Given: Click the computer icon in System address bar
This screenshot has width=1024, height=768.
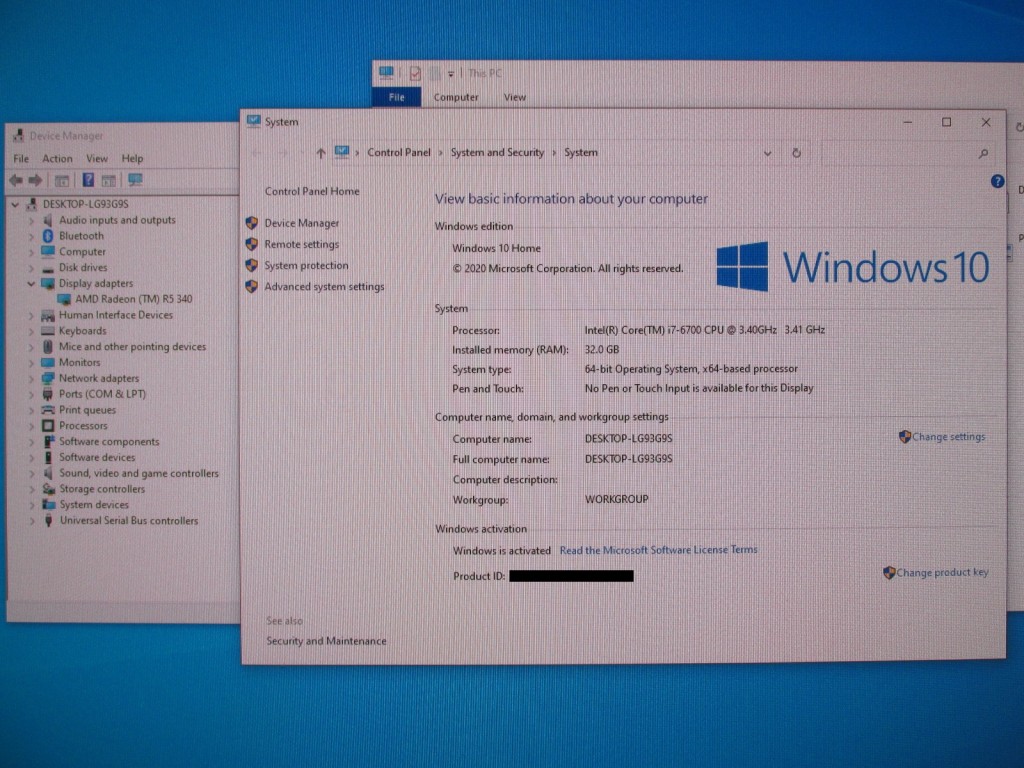Looking at the screenshot, I should (x=342, y=152).
